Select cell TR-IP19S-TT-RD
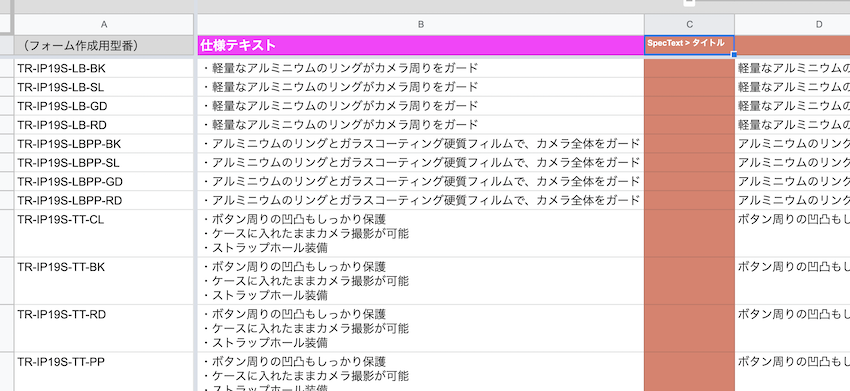This screenshot has height=391, width=850. pyautogui.click(x=104, y=329)
